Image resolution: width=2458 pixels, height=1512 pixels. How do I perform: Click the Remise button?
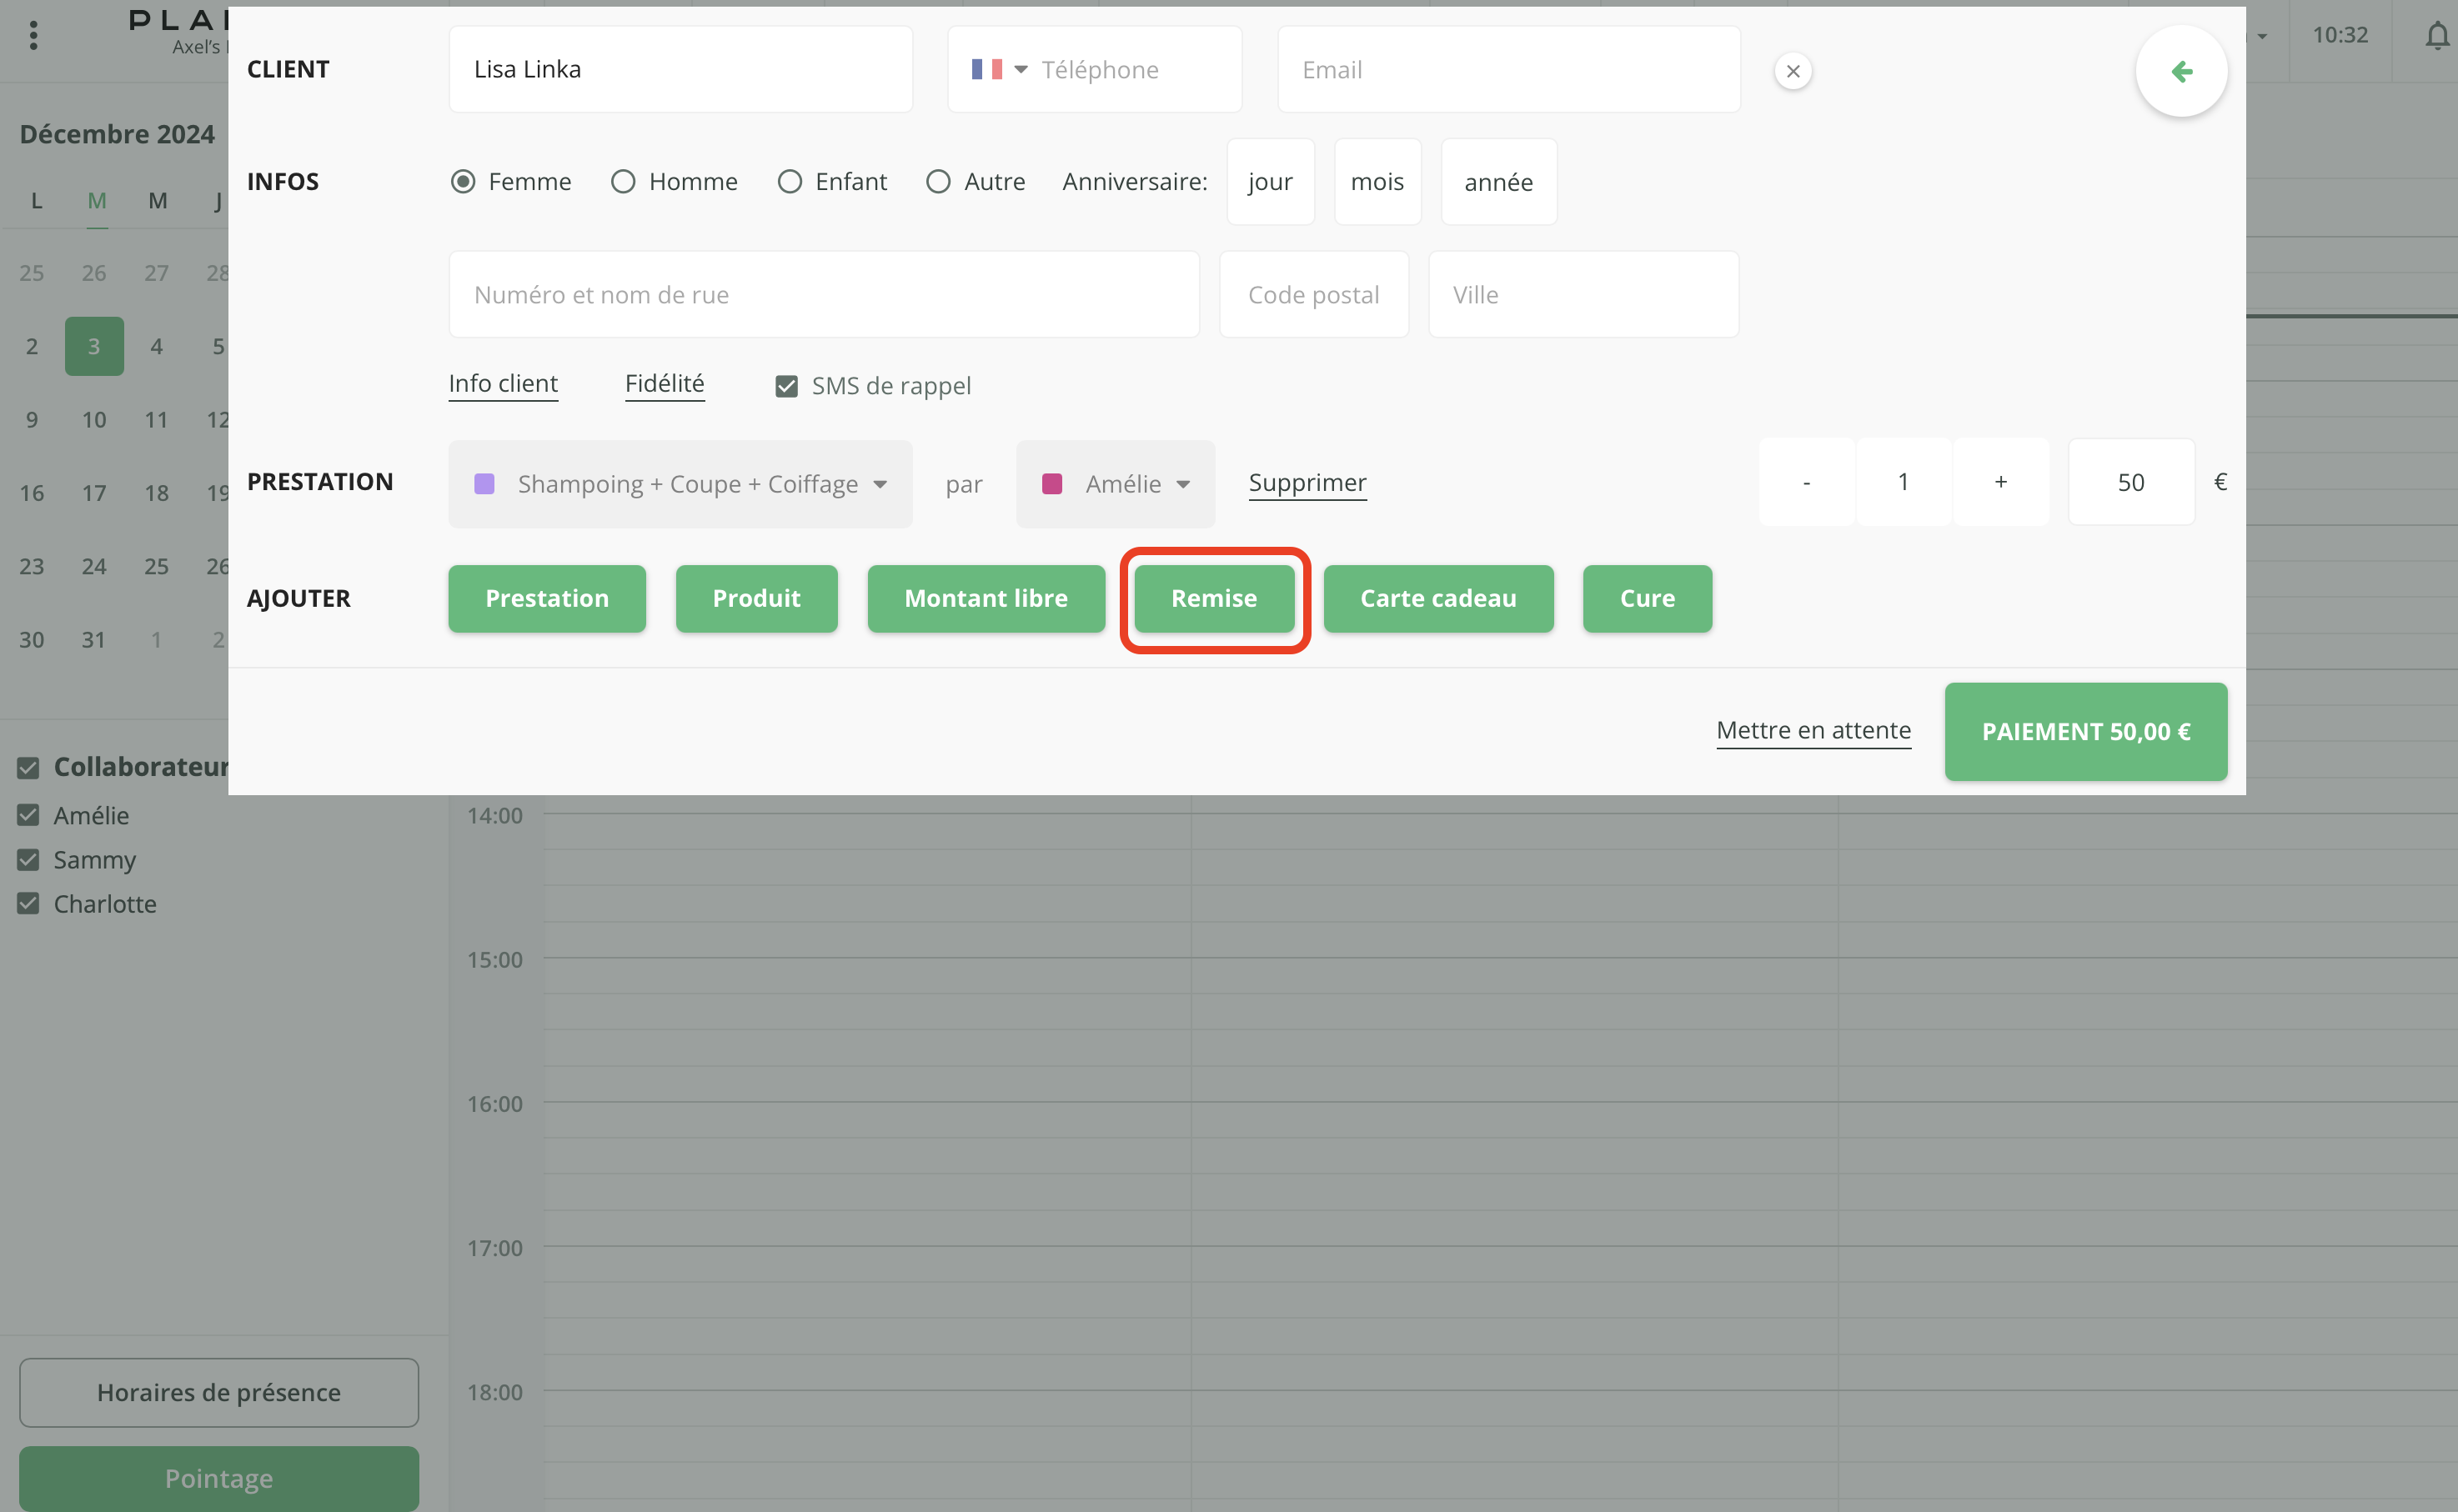pos(1214,598)
